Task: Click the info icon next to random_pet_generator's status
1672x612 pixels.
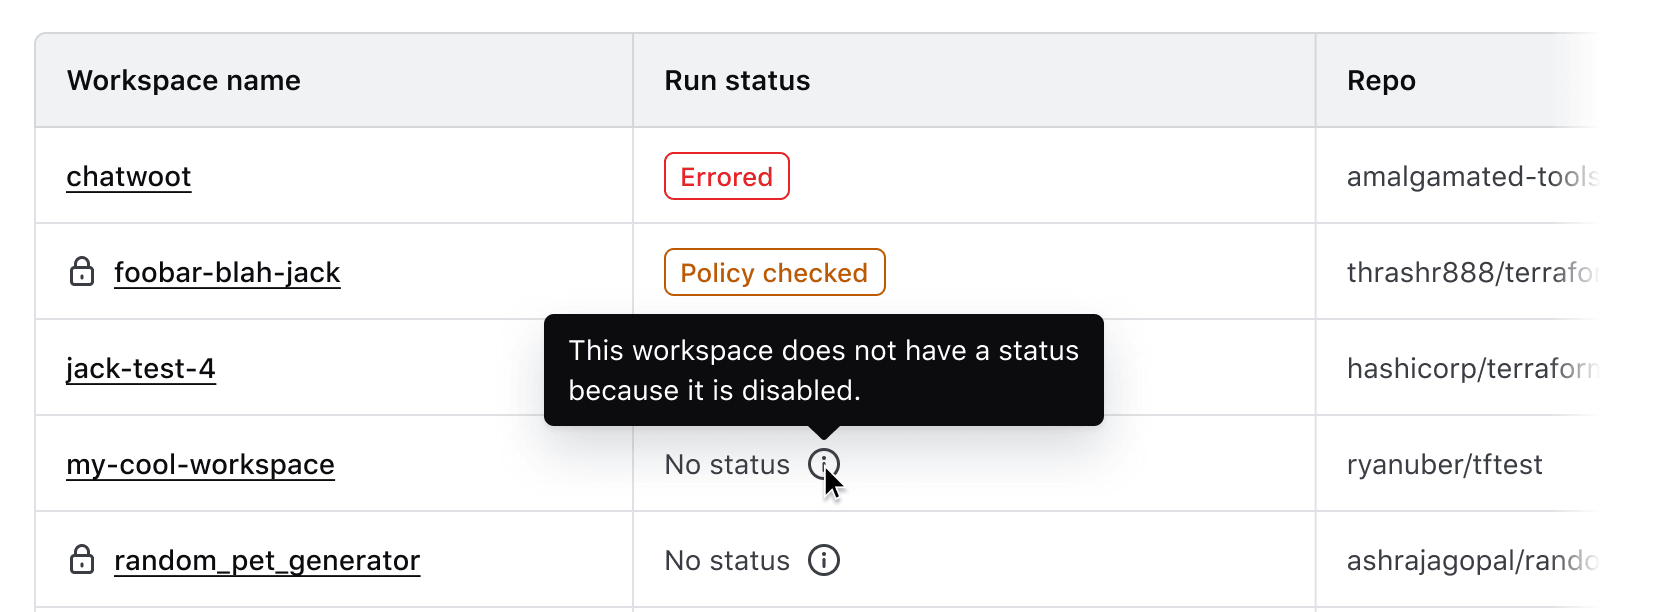Action: 823,559
